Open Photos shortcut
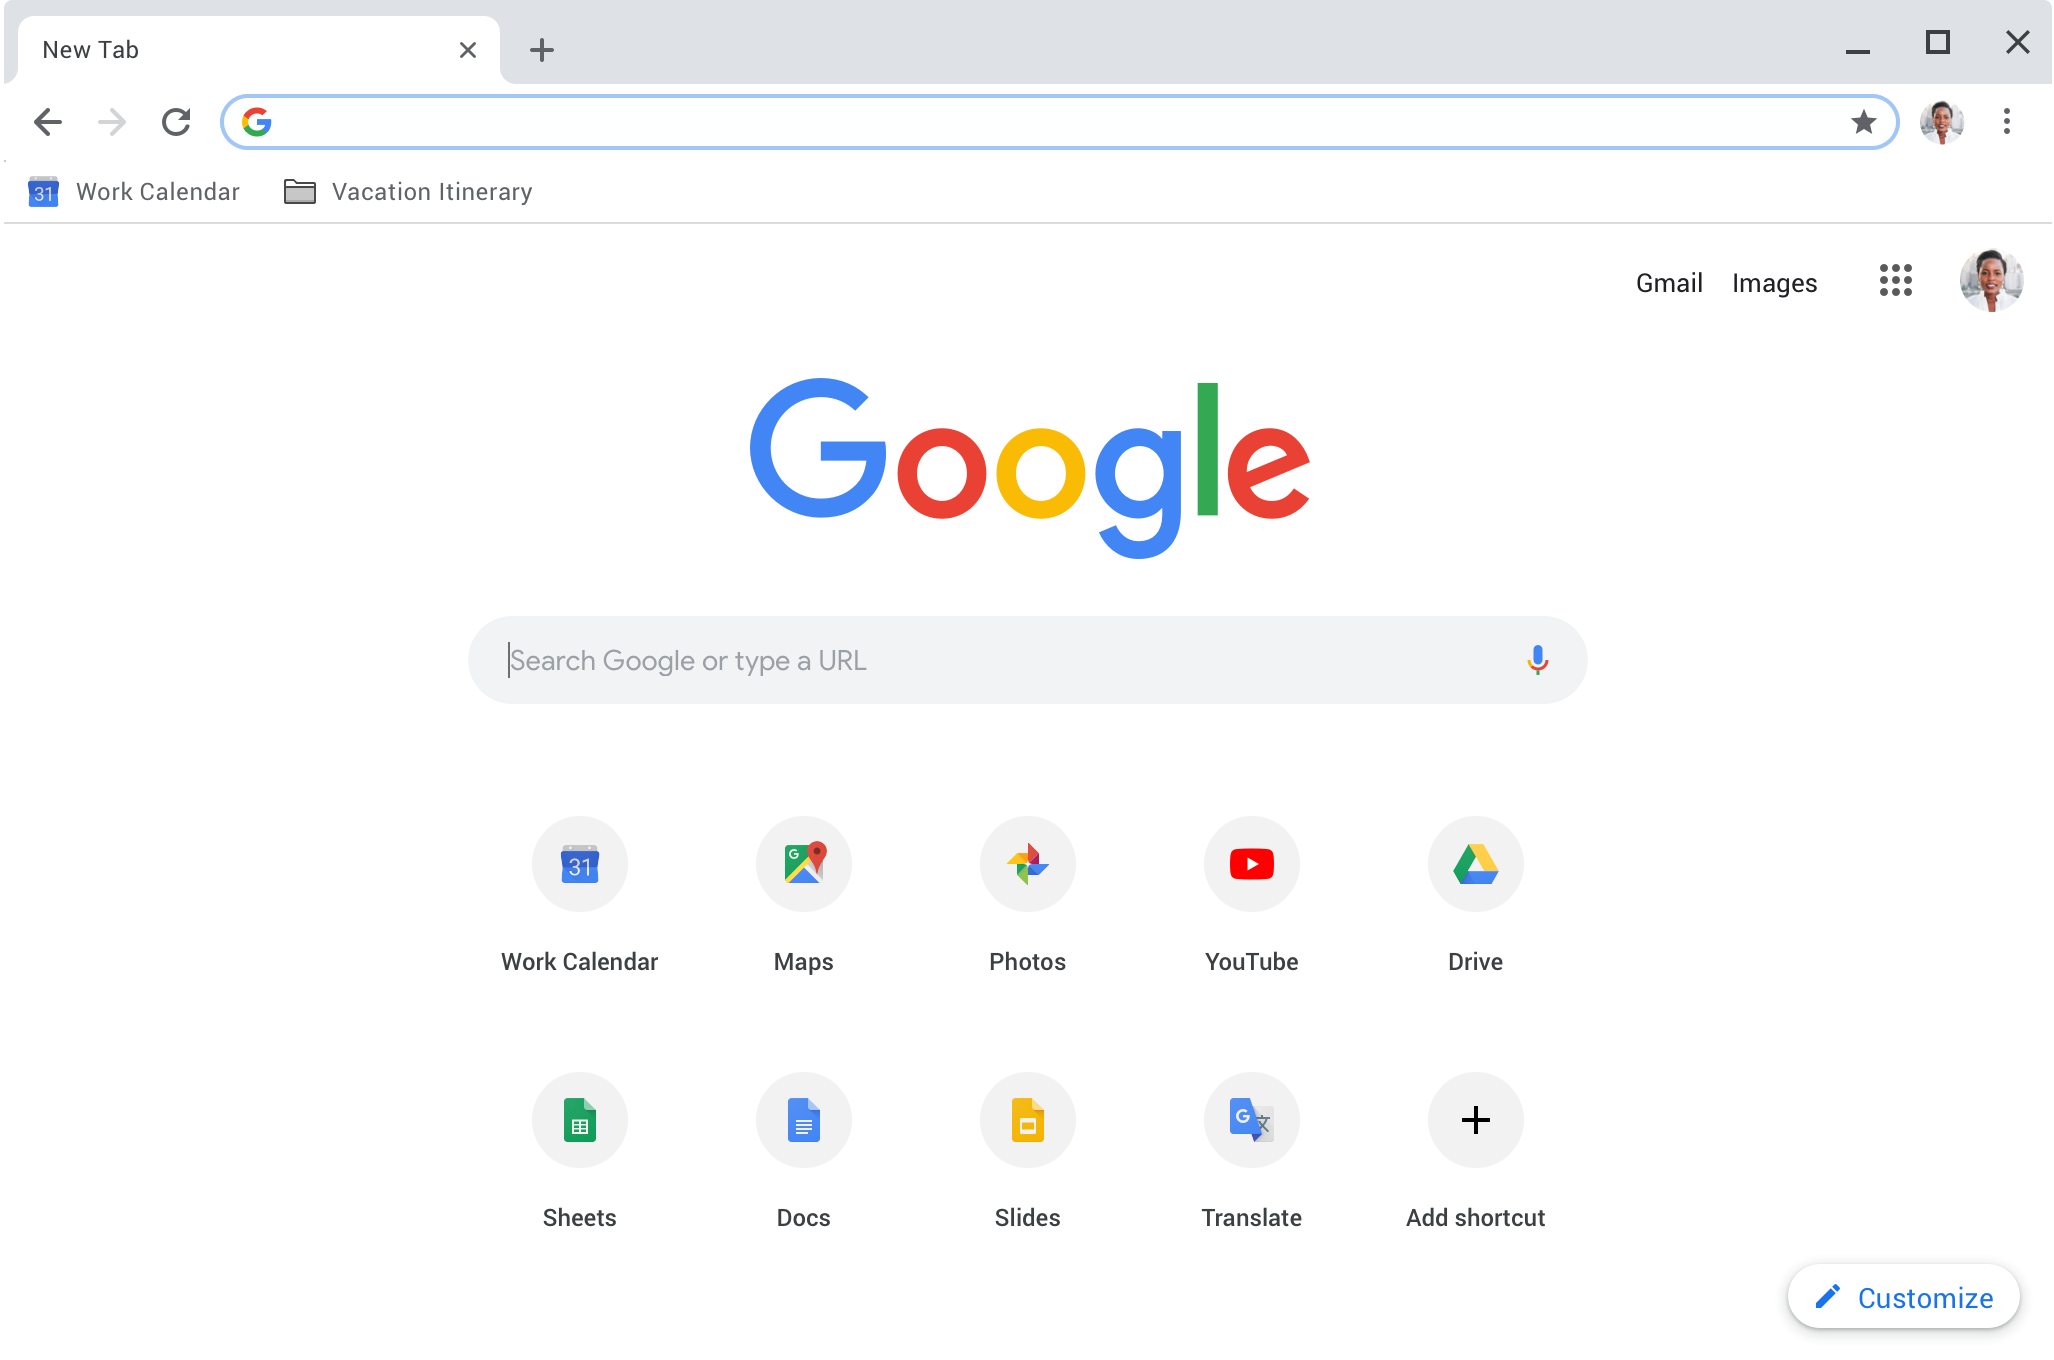The height and width of the screenshot is (1360, 2054). click(x=1026, y=864)
